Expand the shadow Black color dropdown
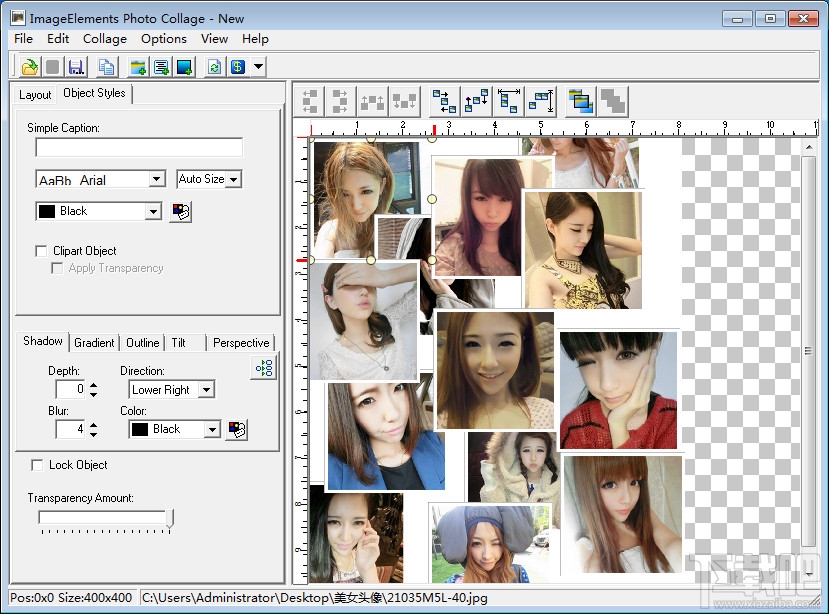 tap(212, 429)
